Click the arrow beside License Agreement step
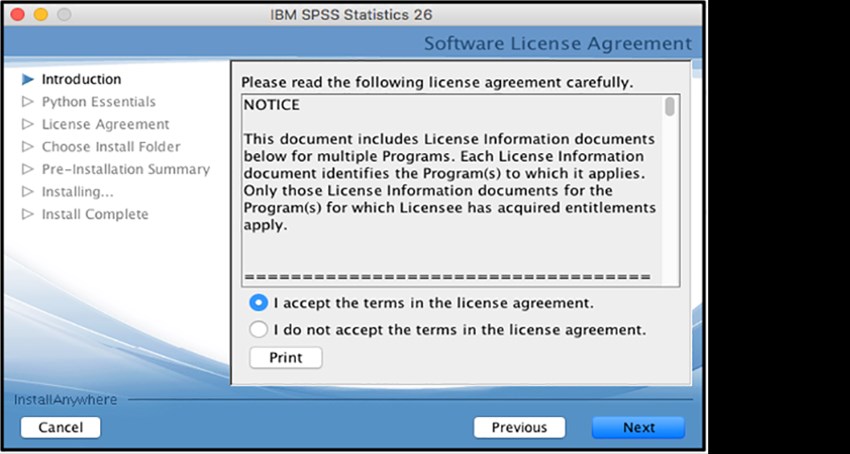 coord(28,125)
